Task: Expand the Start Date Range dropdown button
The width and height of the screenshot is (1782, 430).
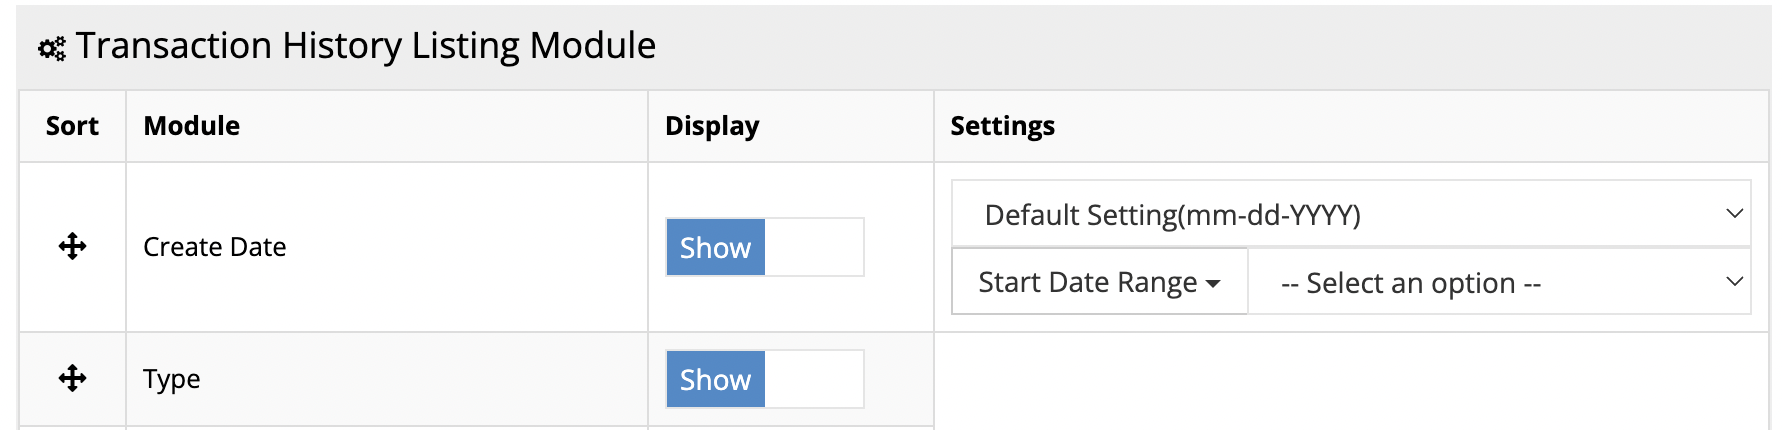Action: click(1099, 282)
